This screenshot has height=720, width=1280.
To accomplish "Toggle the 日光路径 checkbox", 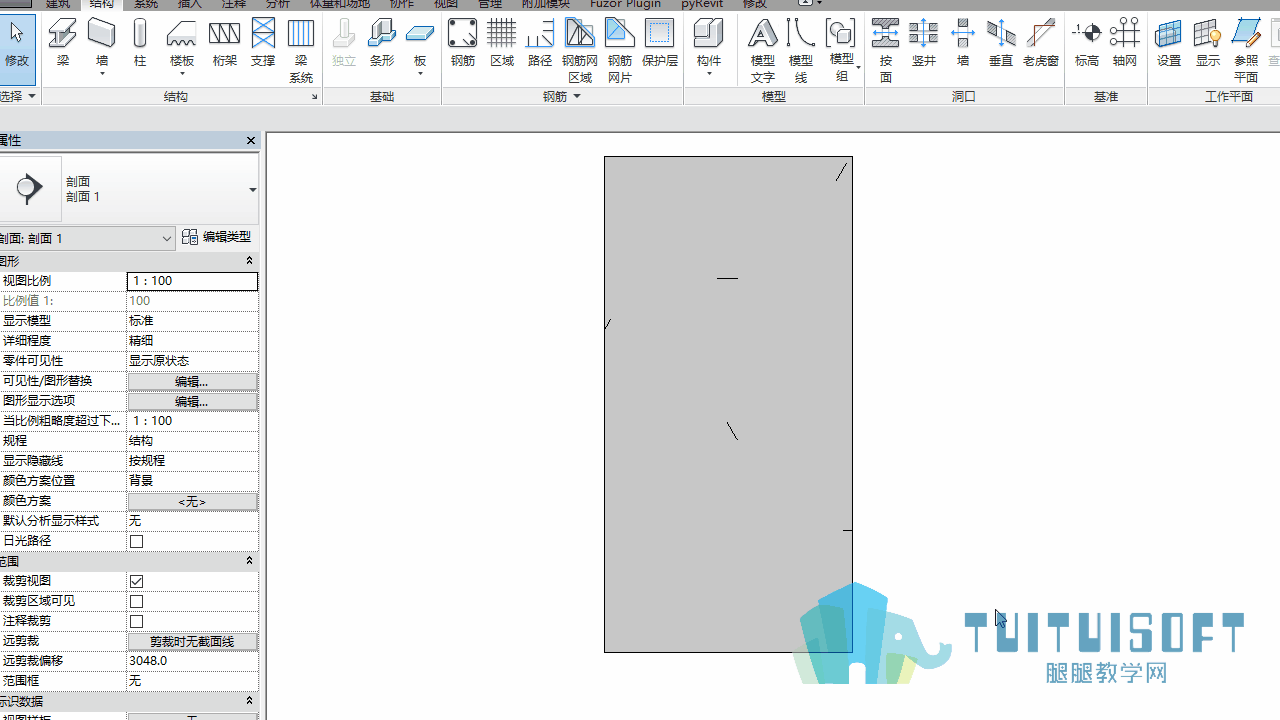I will [x=137, y=541].
